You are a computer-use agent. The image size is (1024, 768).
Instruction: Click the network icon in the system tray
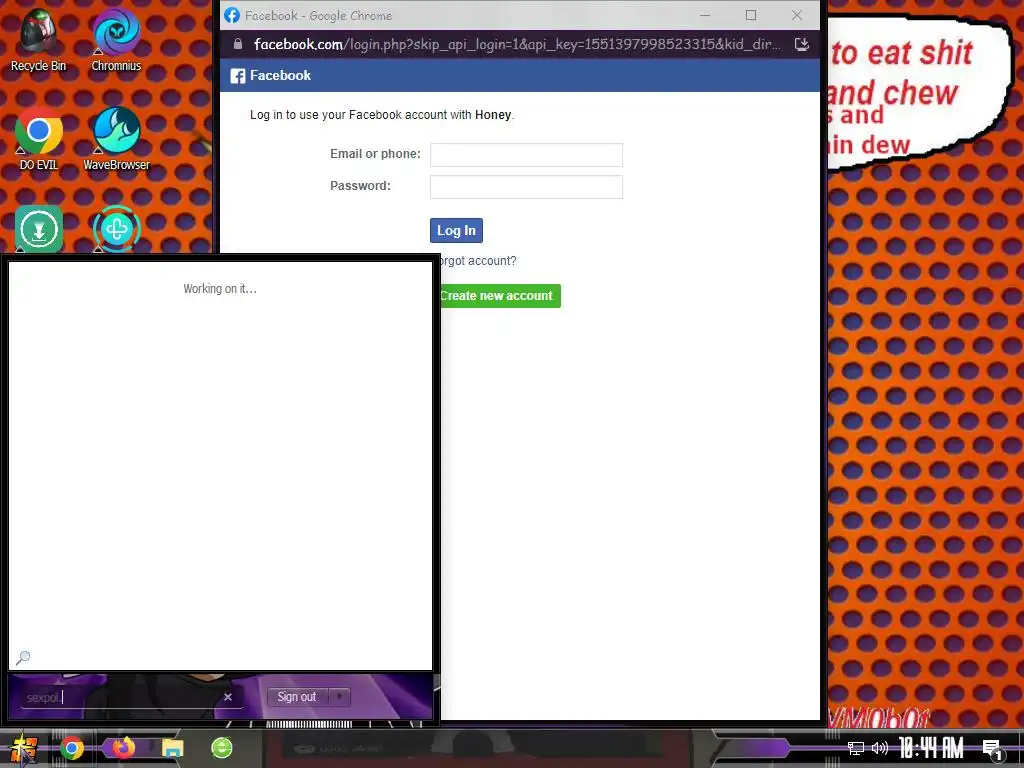click(856, 748)
